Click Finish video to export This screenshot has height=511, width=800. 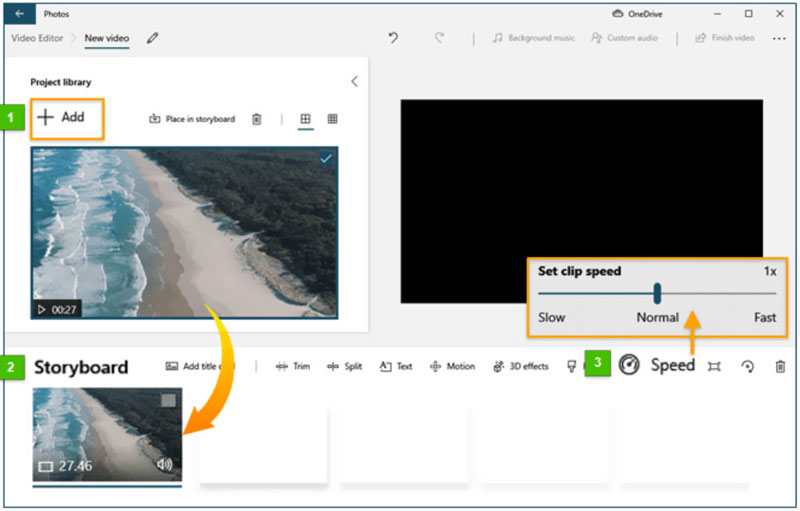724,38
